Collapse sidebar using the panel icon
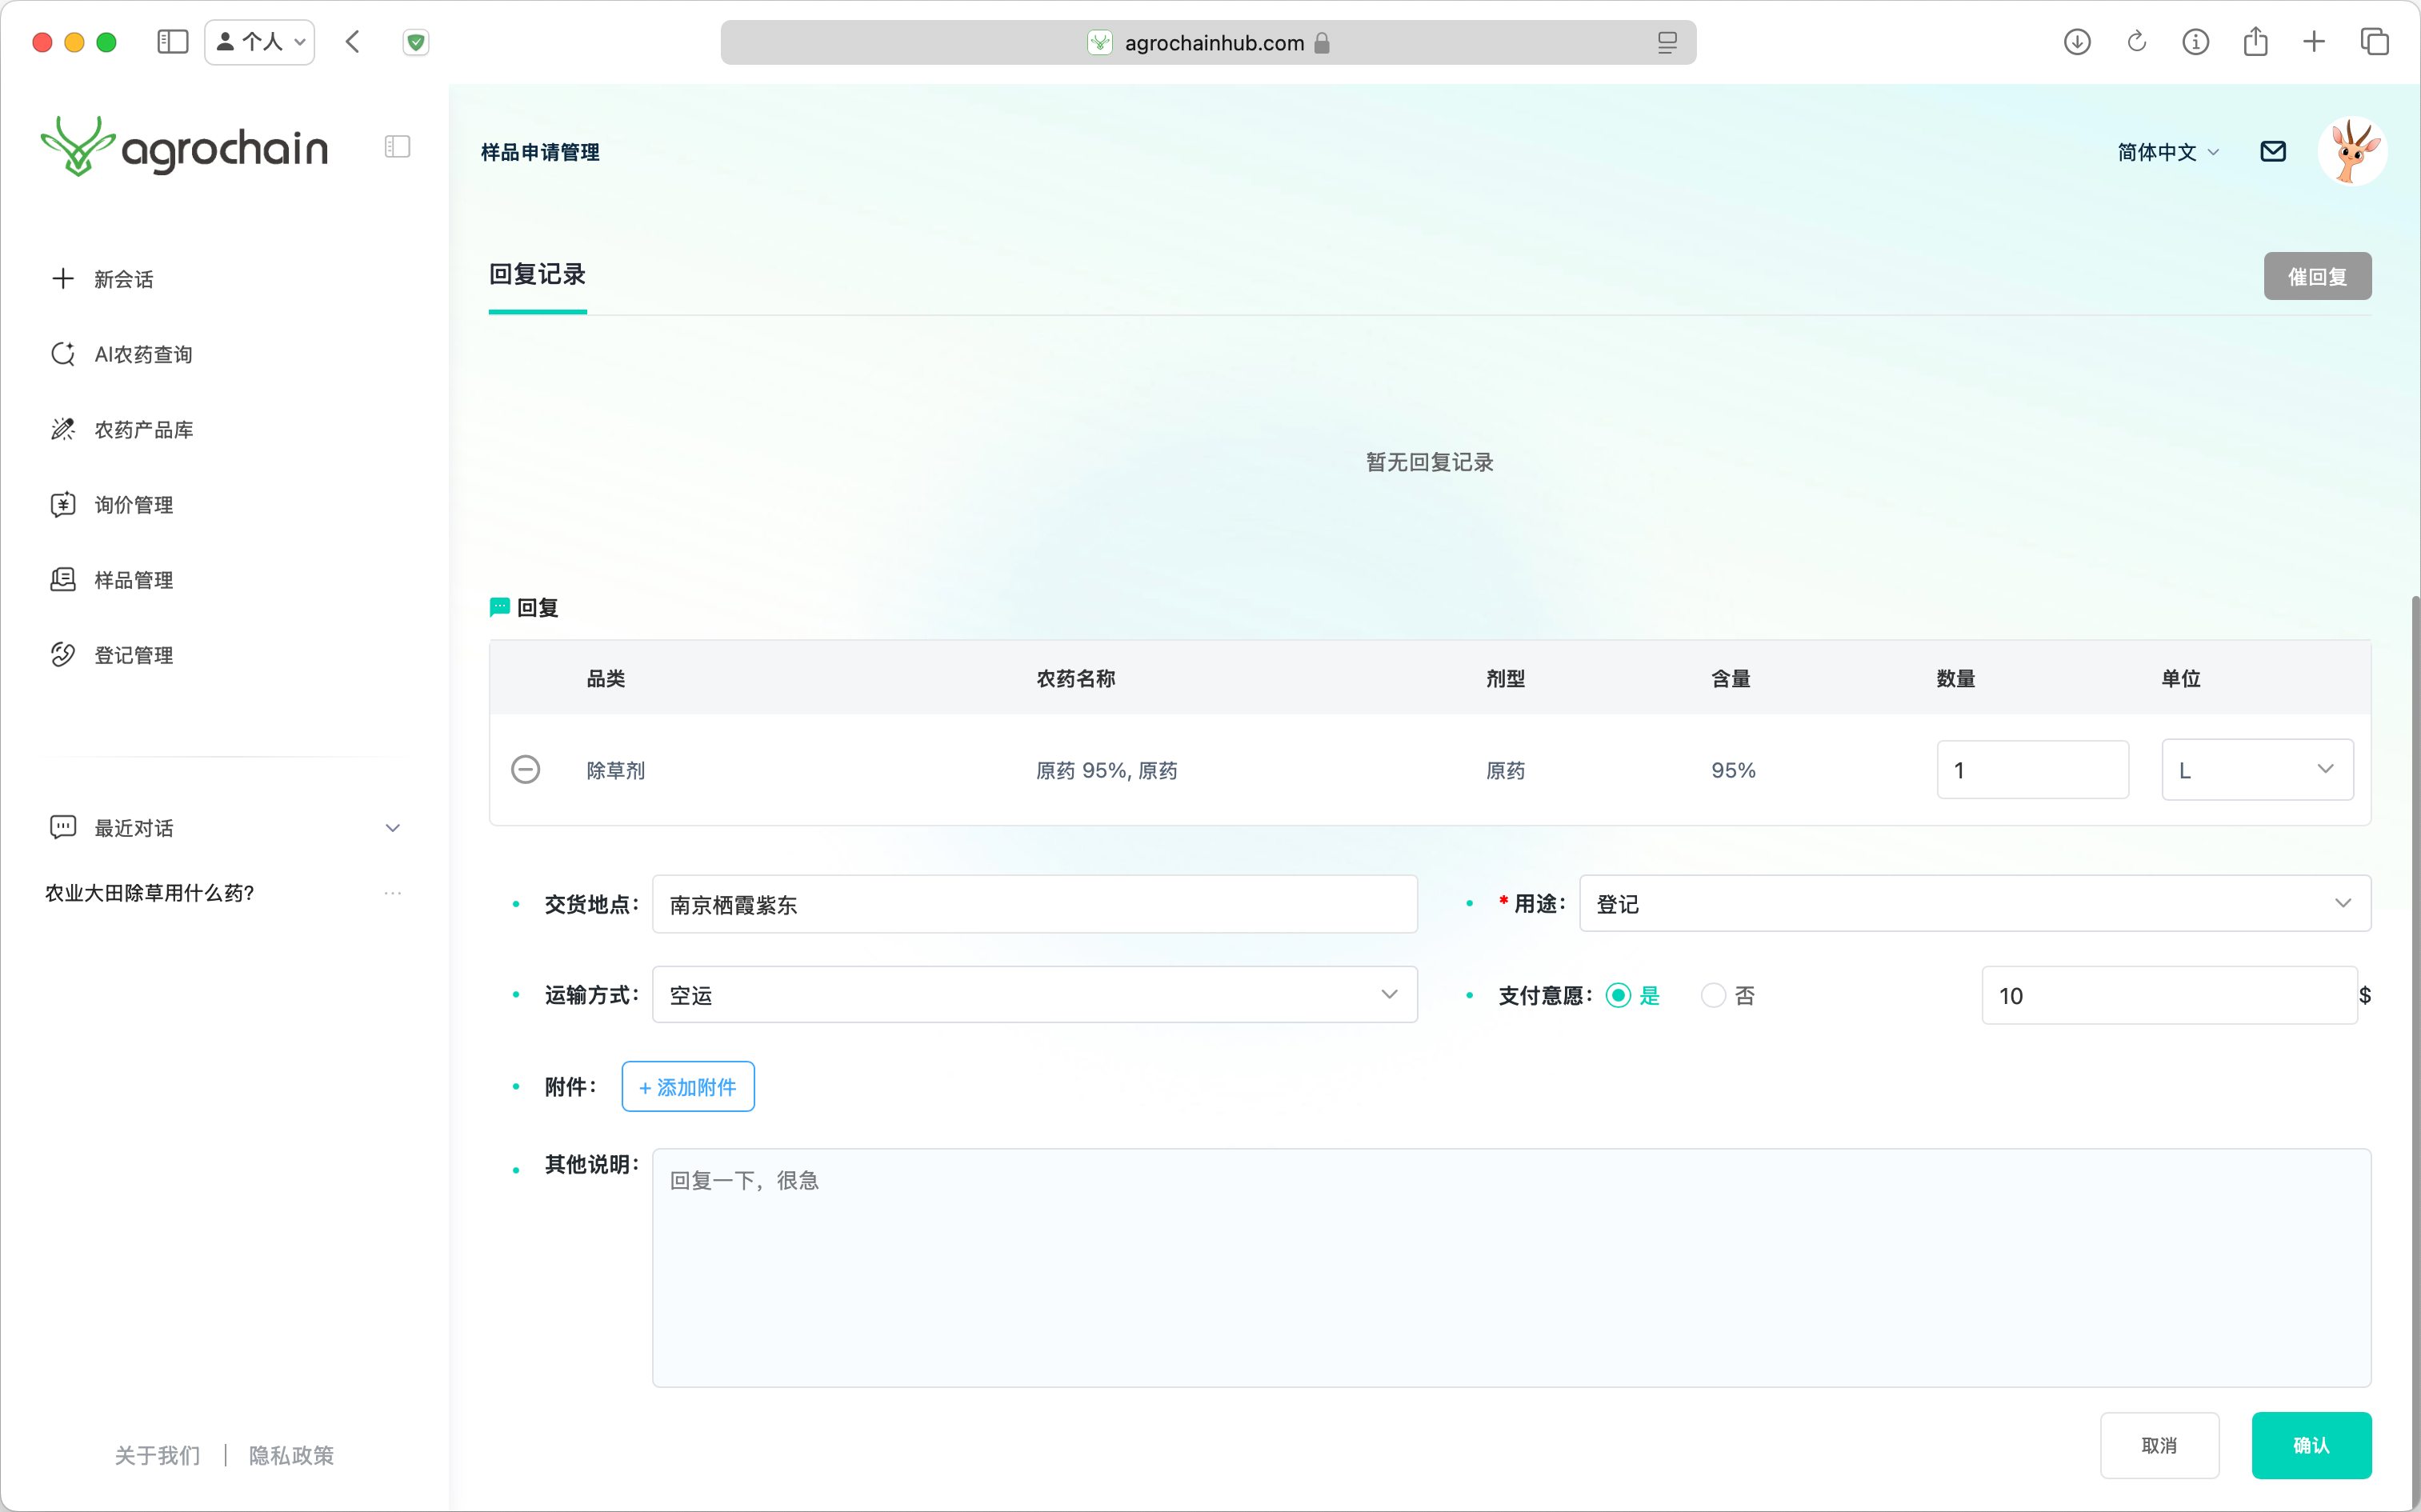Image resolution: width=2421 pixels, height=1512 pixels. (x=397, y=147)
